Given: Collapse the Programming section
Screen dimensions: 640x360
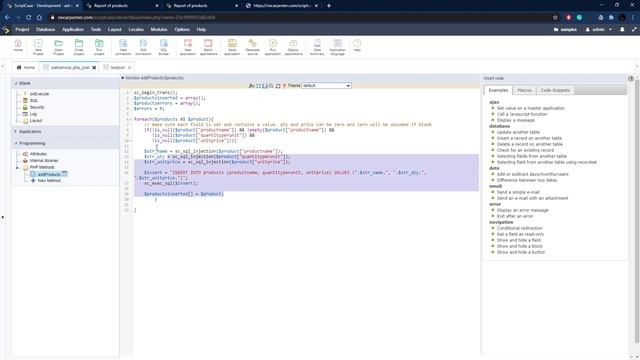Looking at the screenshot, I should 16,143.
